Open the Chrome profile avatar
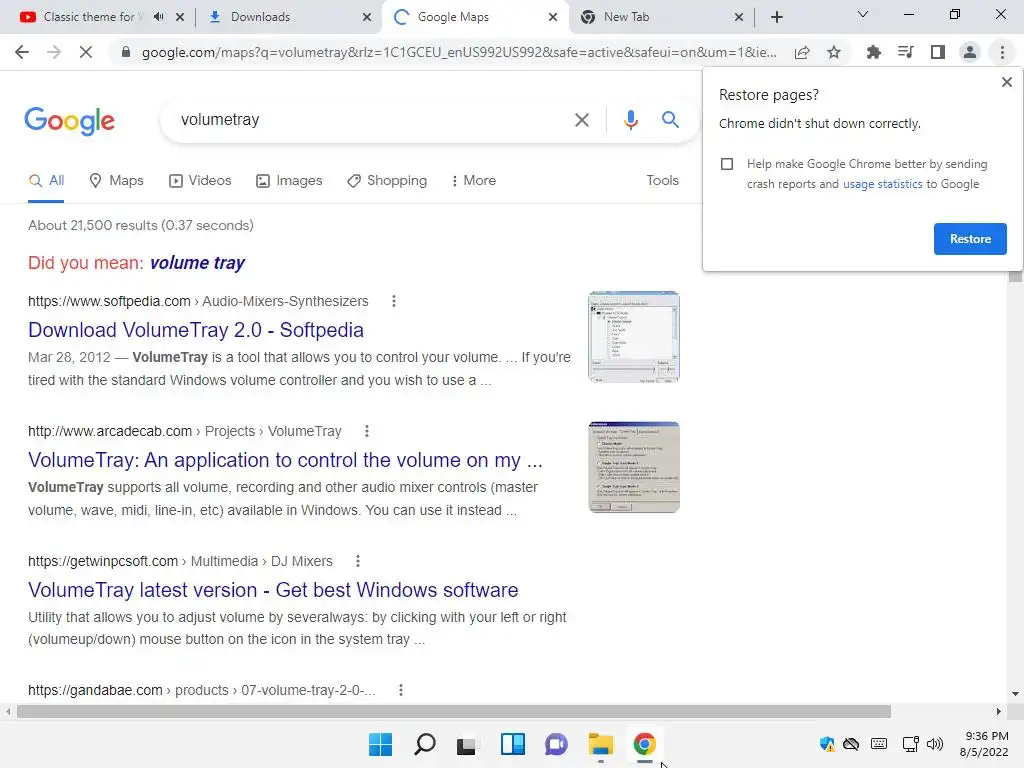This screenshot has height=768, width=1024. [970, 52]
